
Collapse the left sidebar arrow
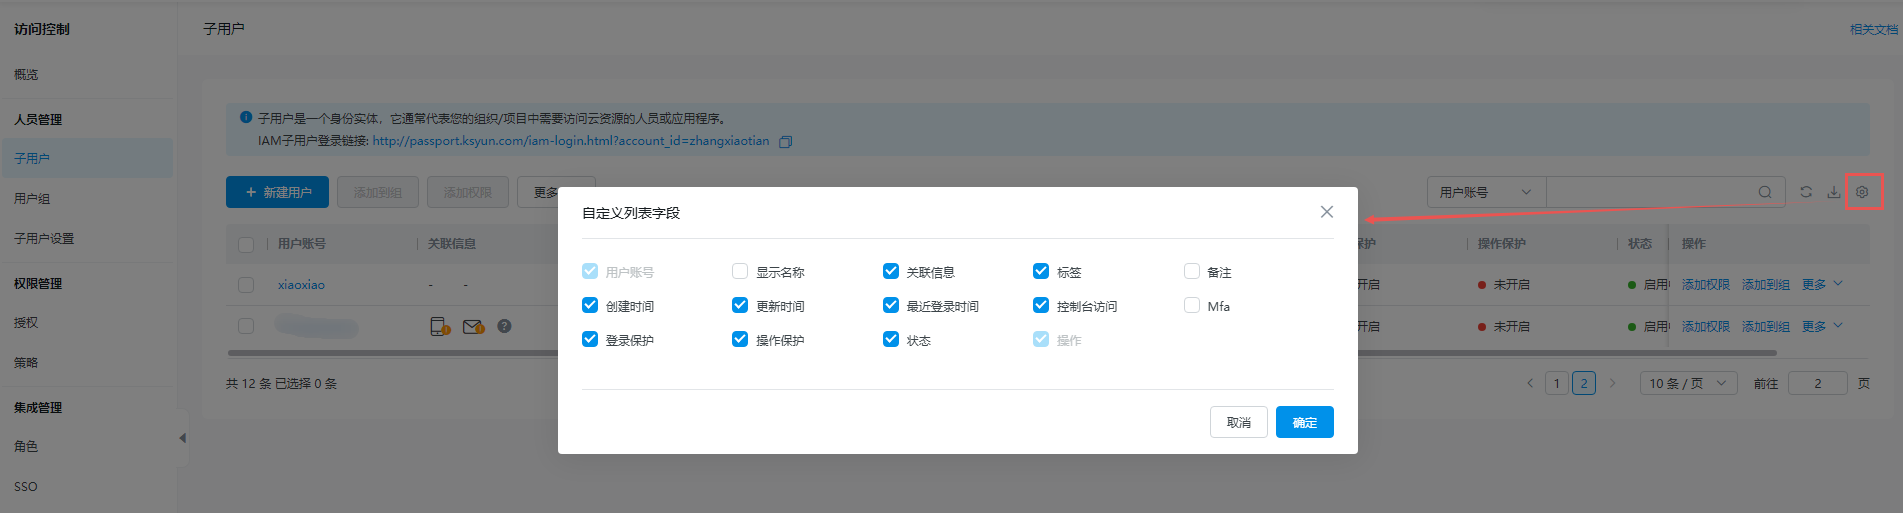tap(182, 438)
